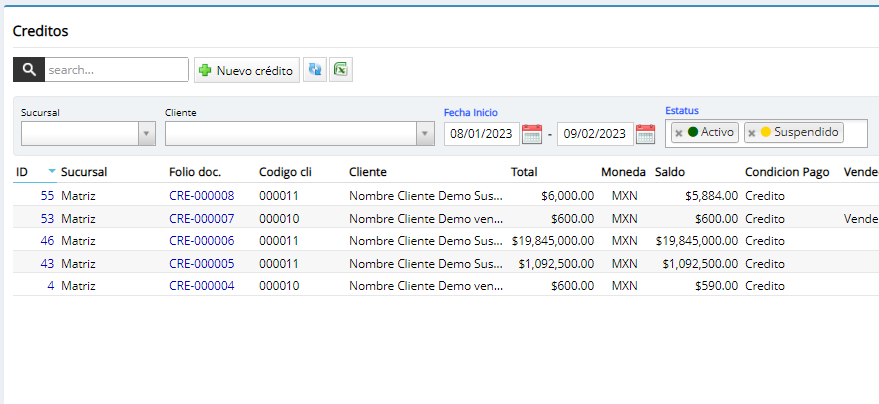879x404 pixels.
Task: Click the refresh credits icon
Action: pyautogui.click(x=315, y=70)
